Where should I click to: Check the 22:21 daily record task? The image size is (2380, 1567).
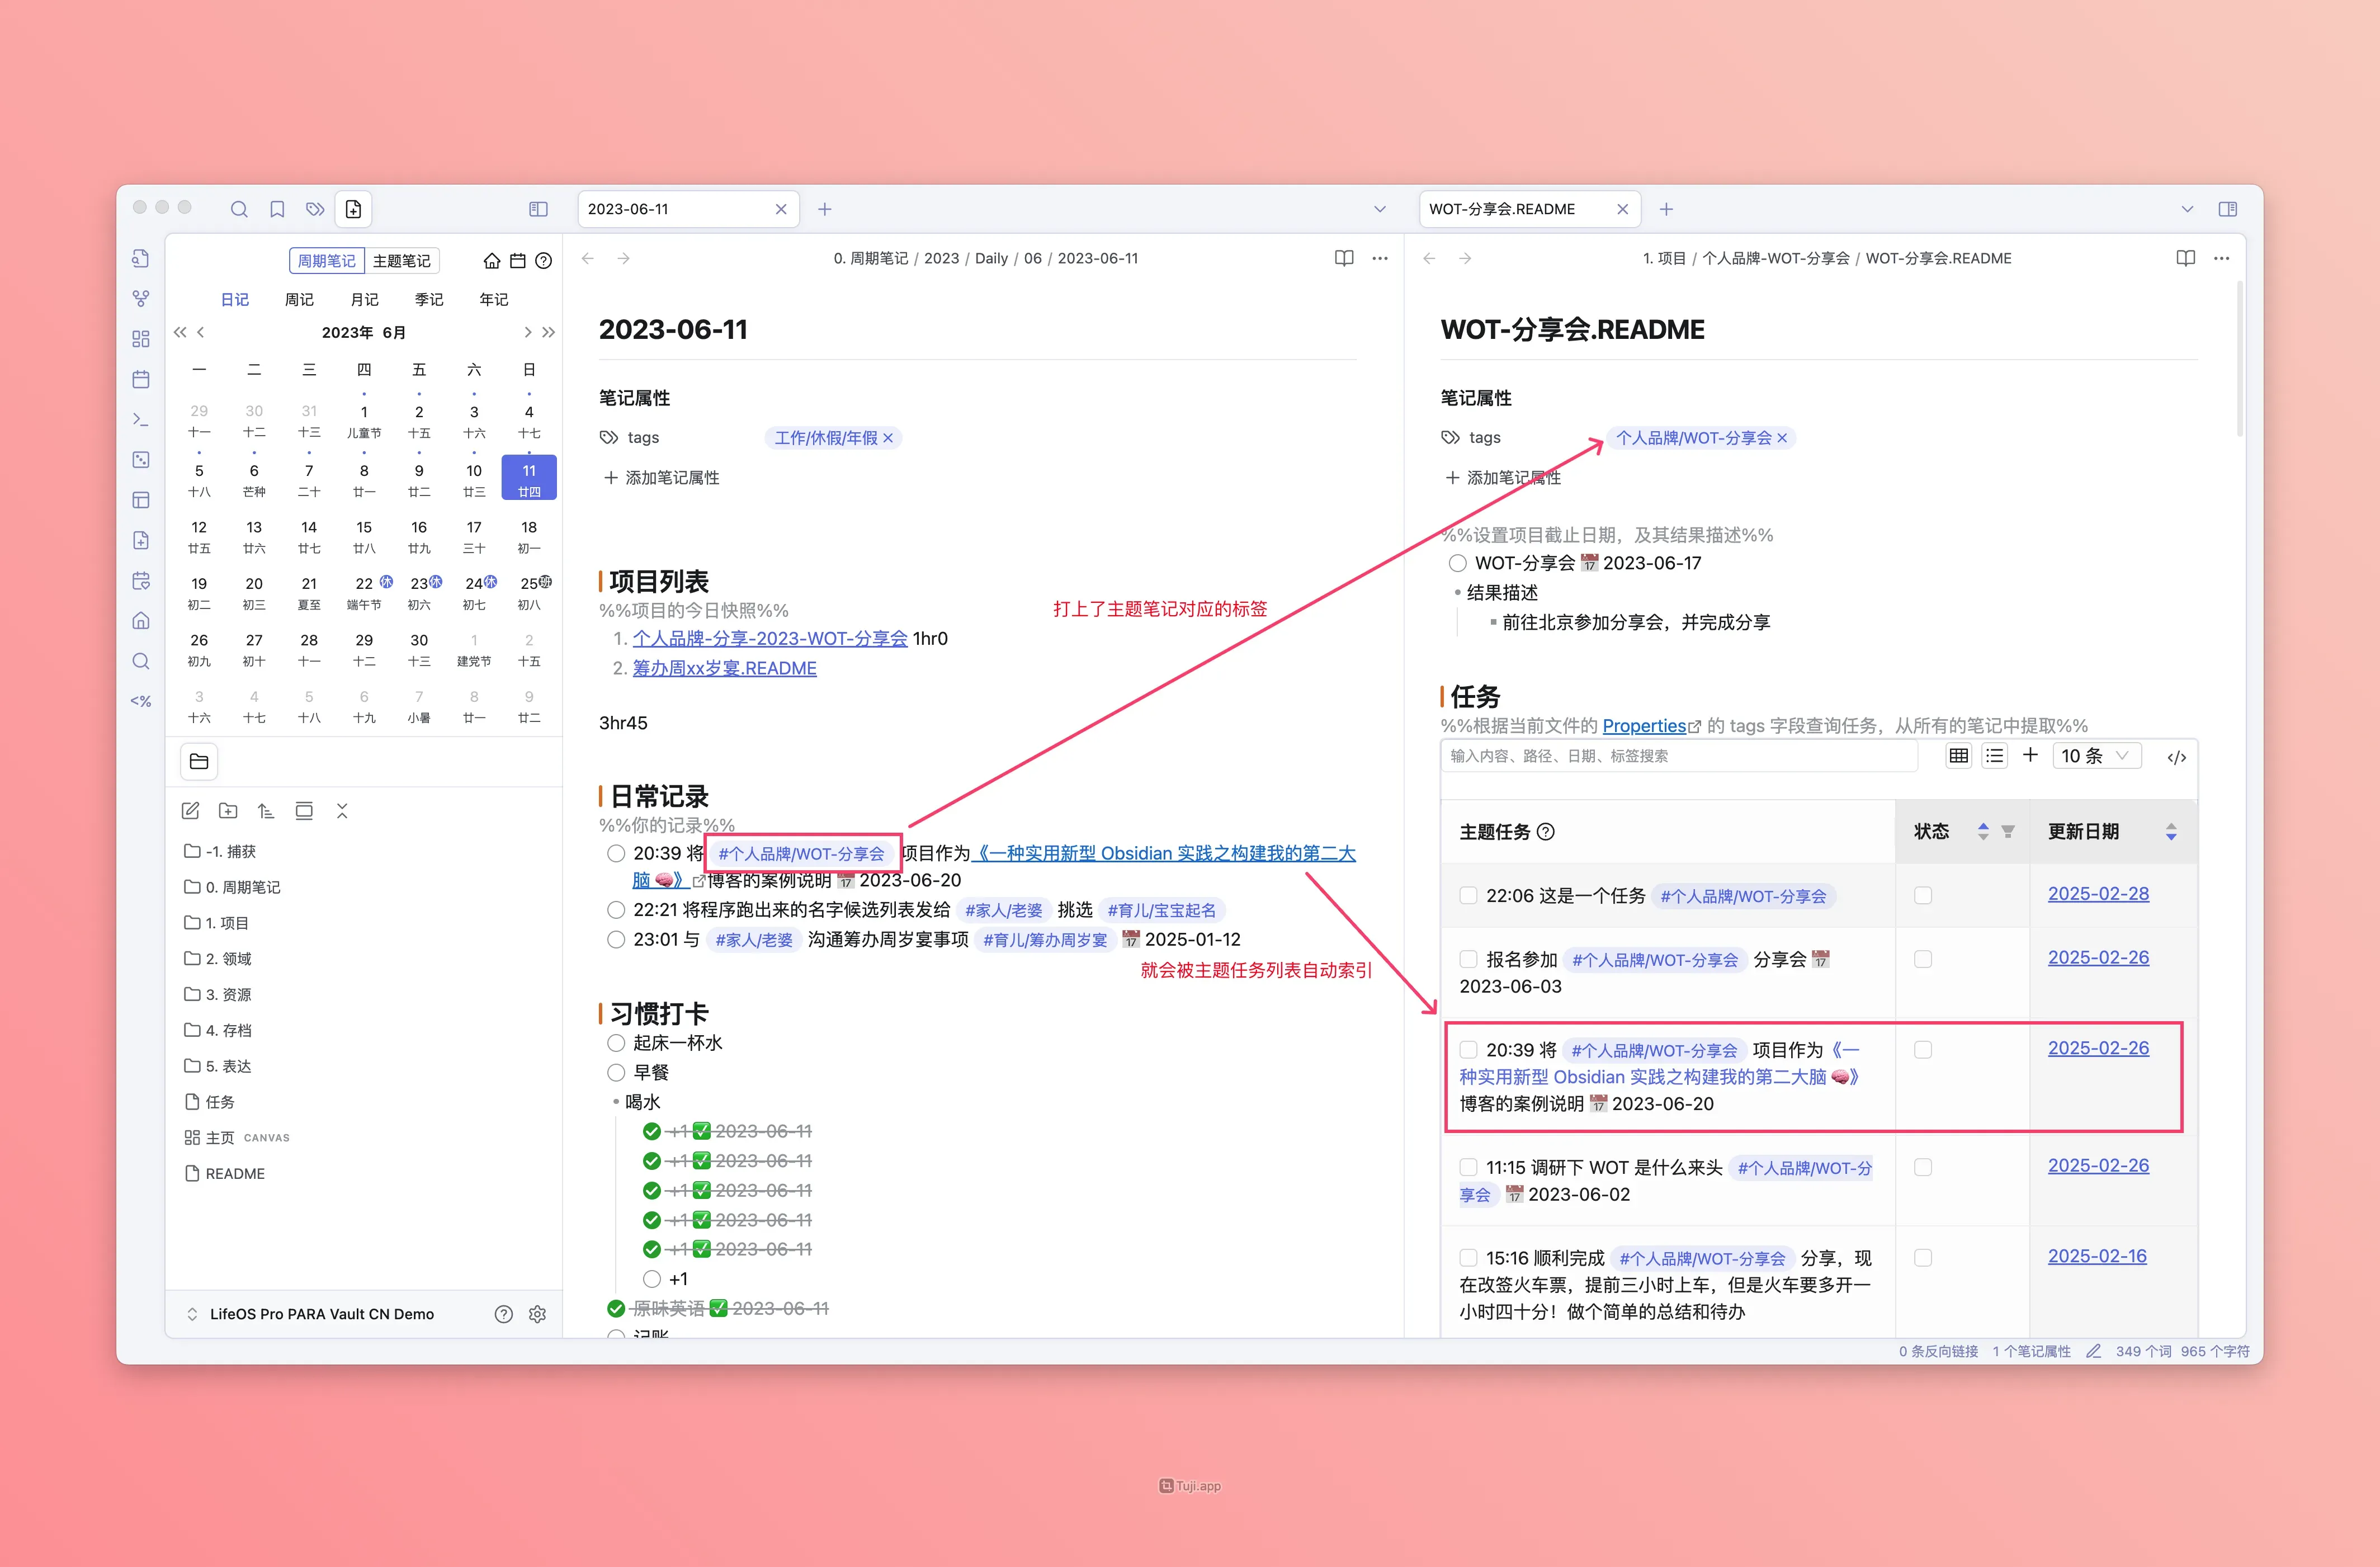pyautogui.click(x=616, y=910)
